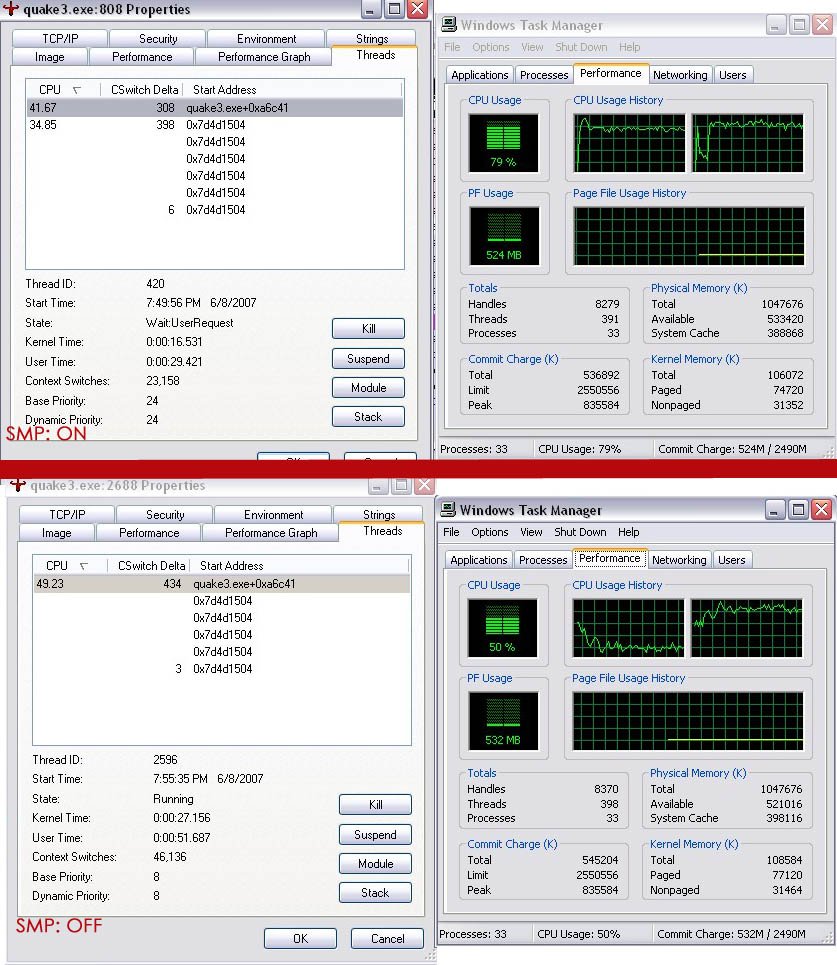Click CPU sort arrow in quake3.exe:808 window

77,90
